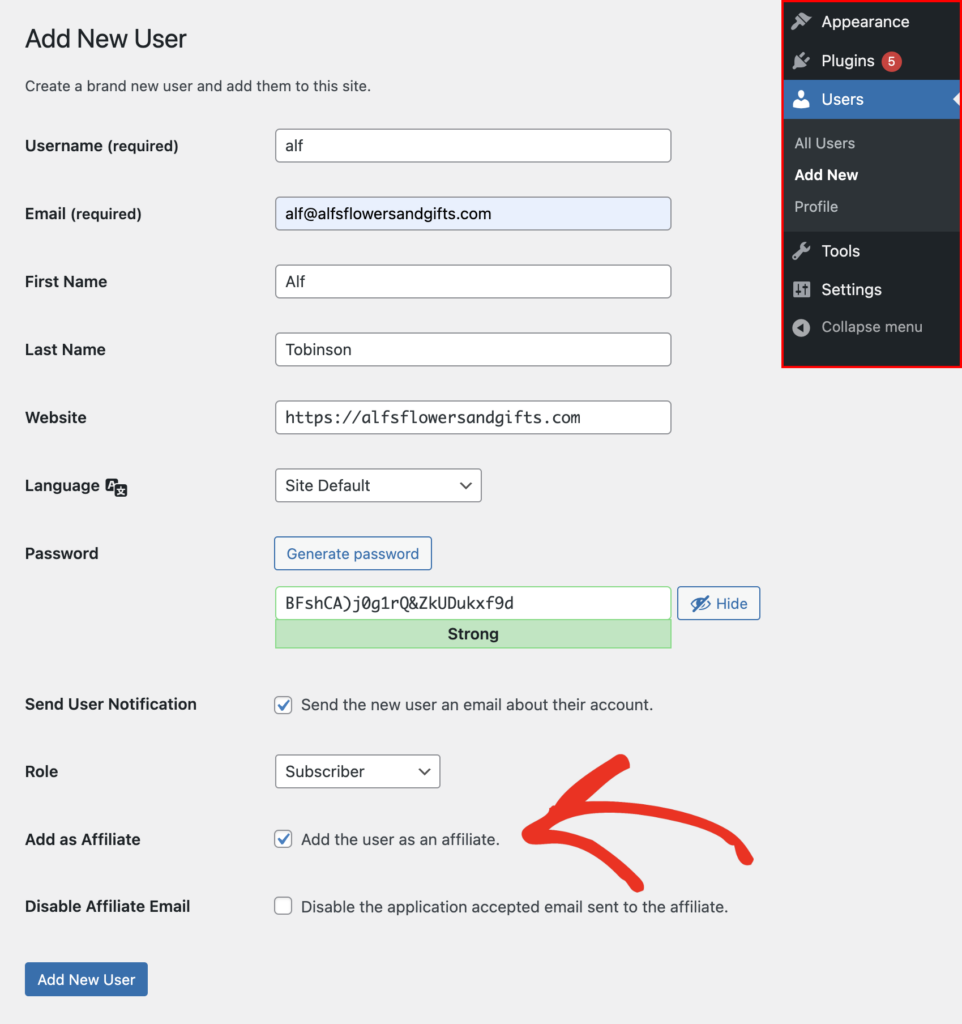Click into the Website URL field
This screenshot has width=962, height=1024.
tap(473, 417)
